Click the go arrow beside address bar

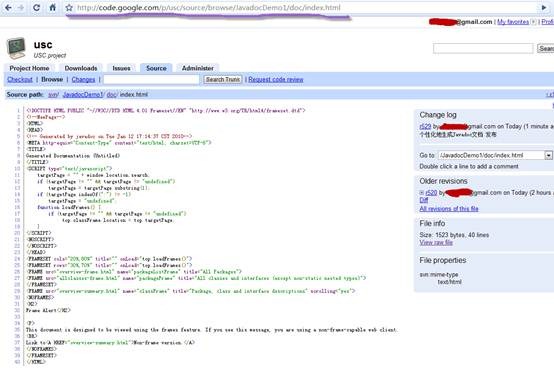[544, 7]
